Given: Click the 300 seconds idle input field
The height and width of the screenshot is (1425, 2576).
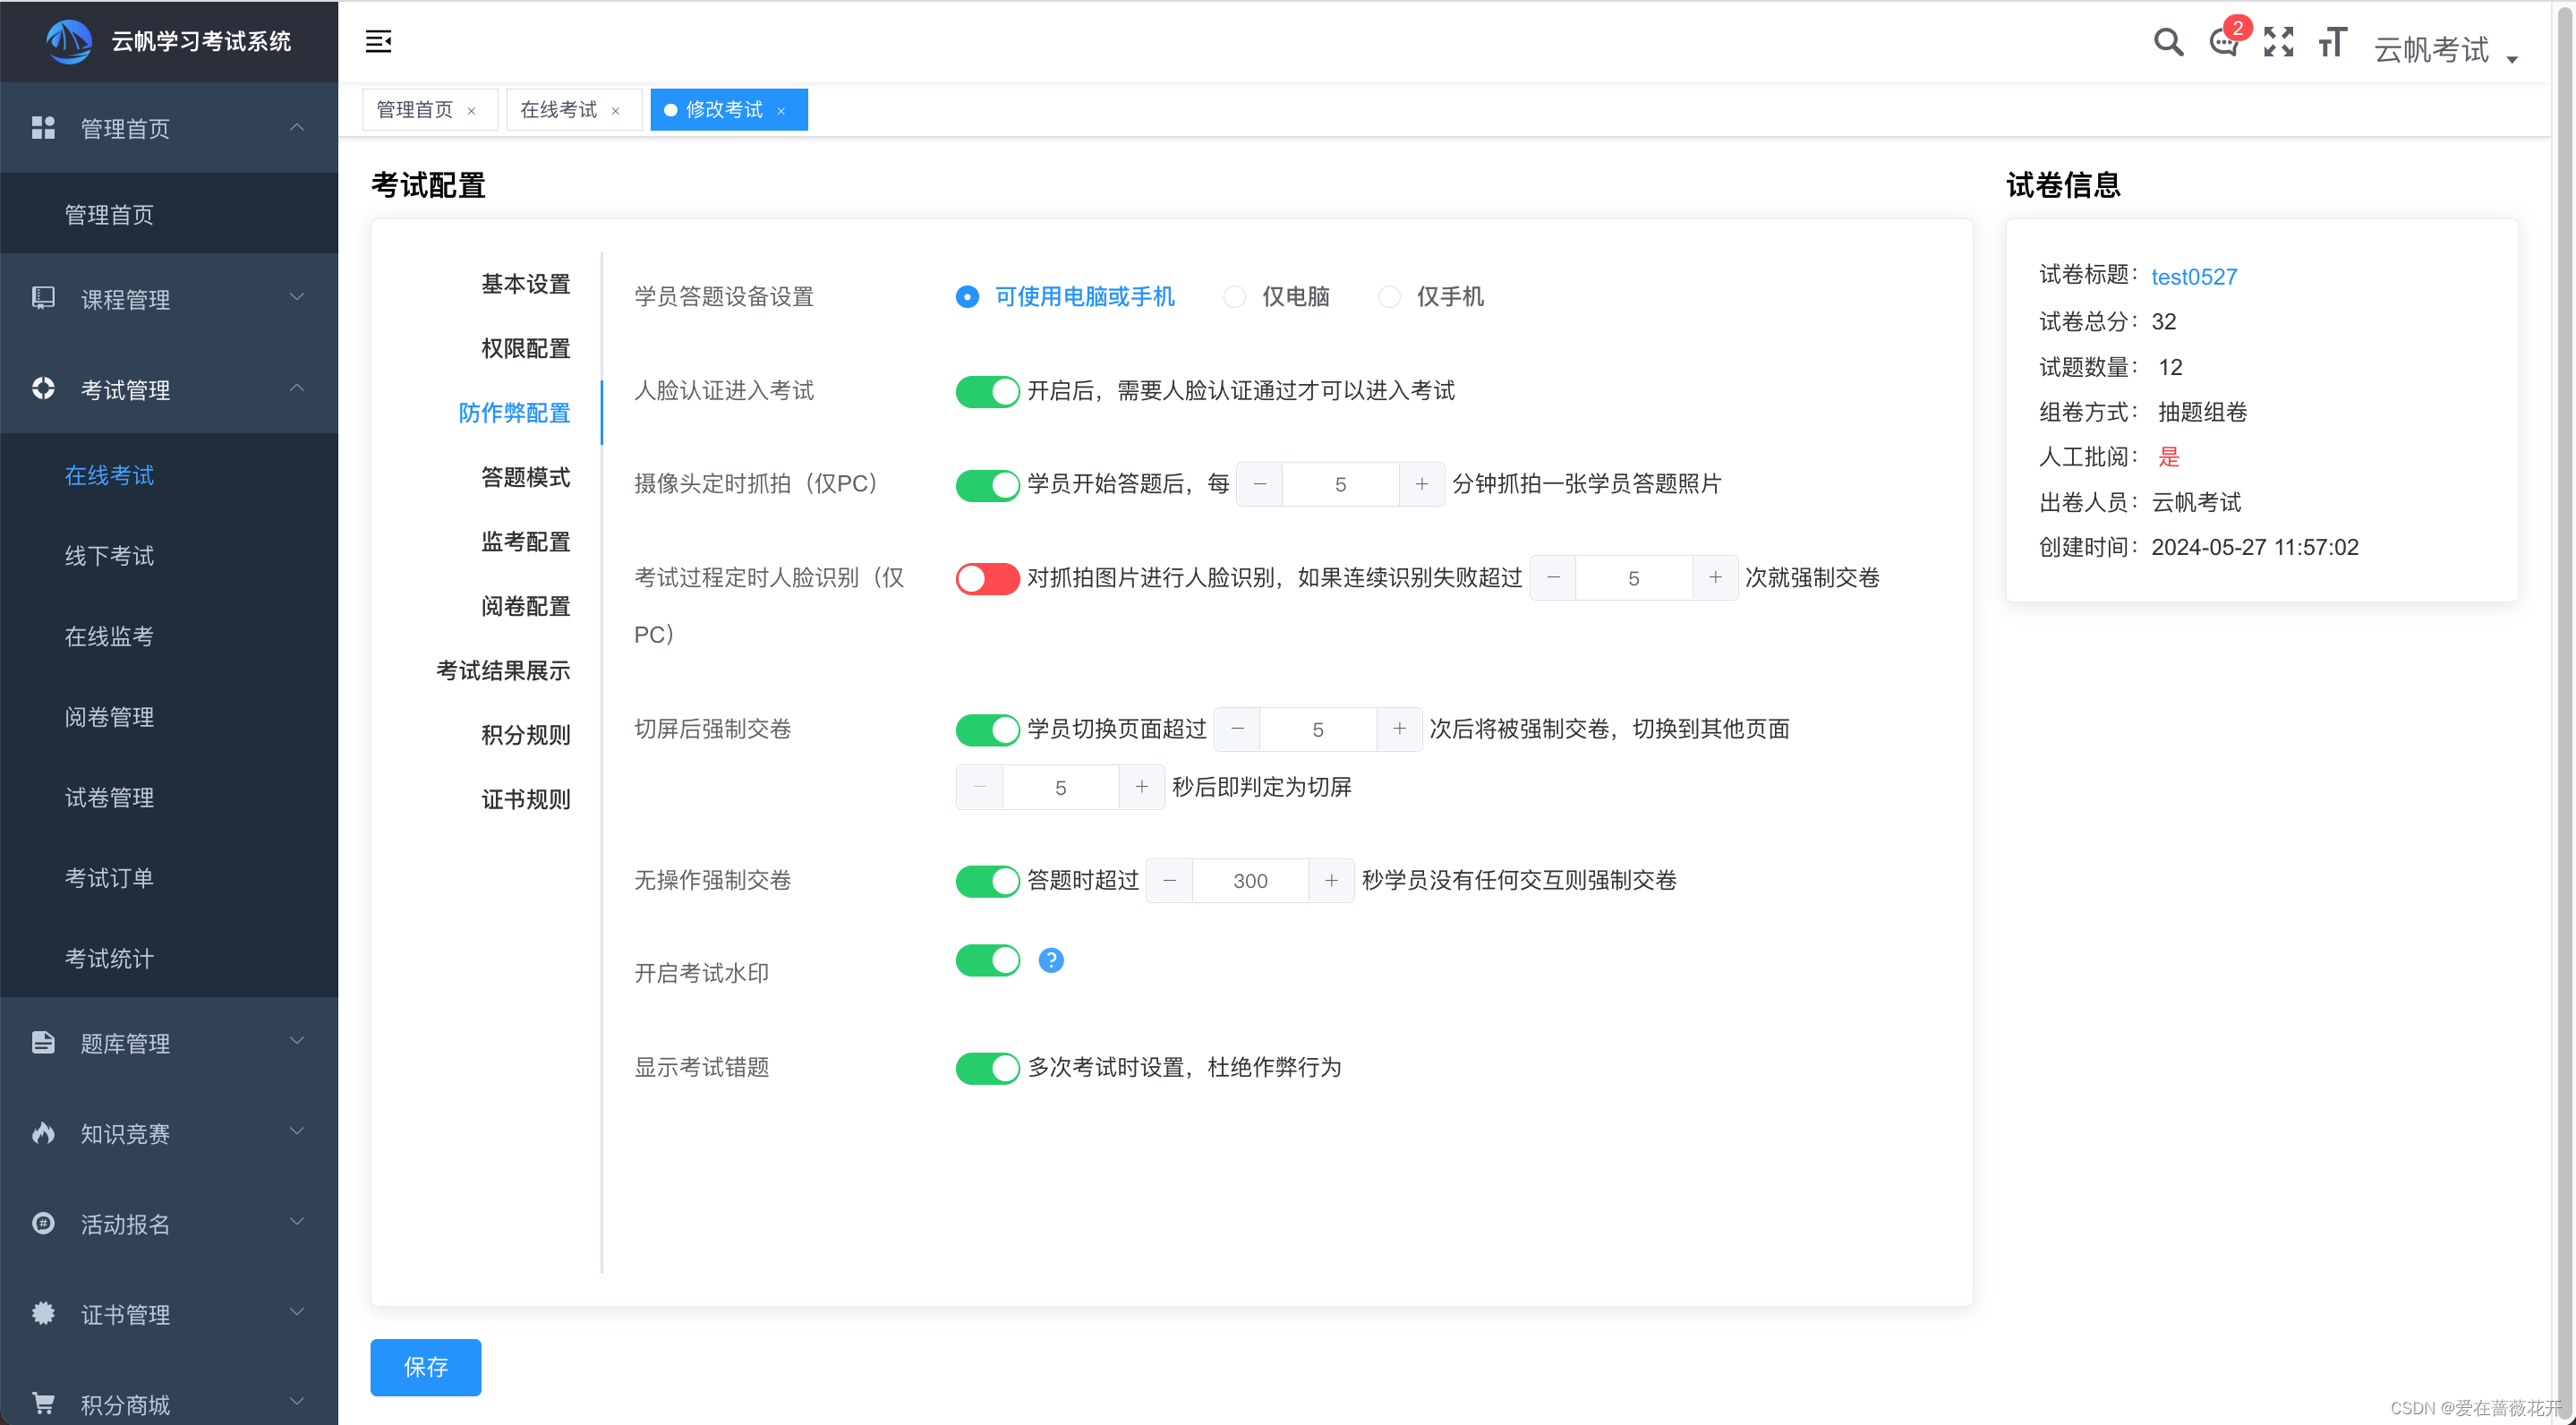Looking at the screenshot, I should 1250,880.
